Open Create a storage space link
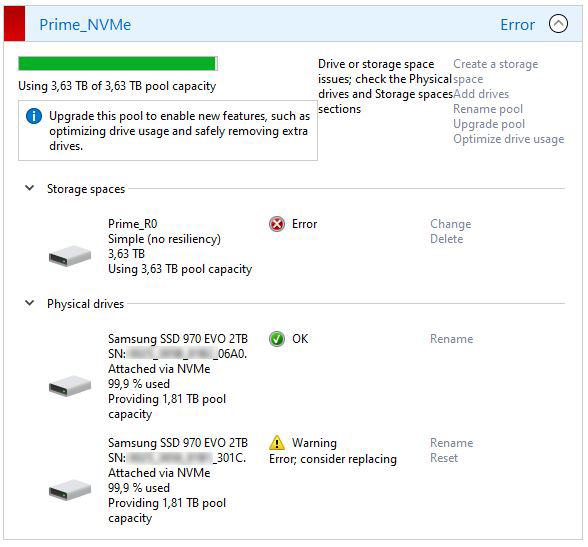 point(495,71)
